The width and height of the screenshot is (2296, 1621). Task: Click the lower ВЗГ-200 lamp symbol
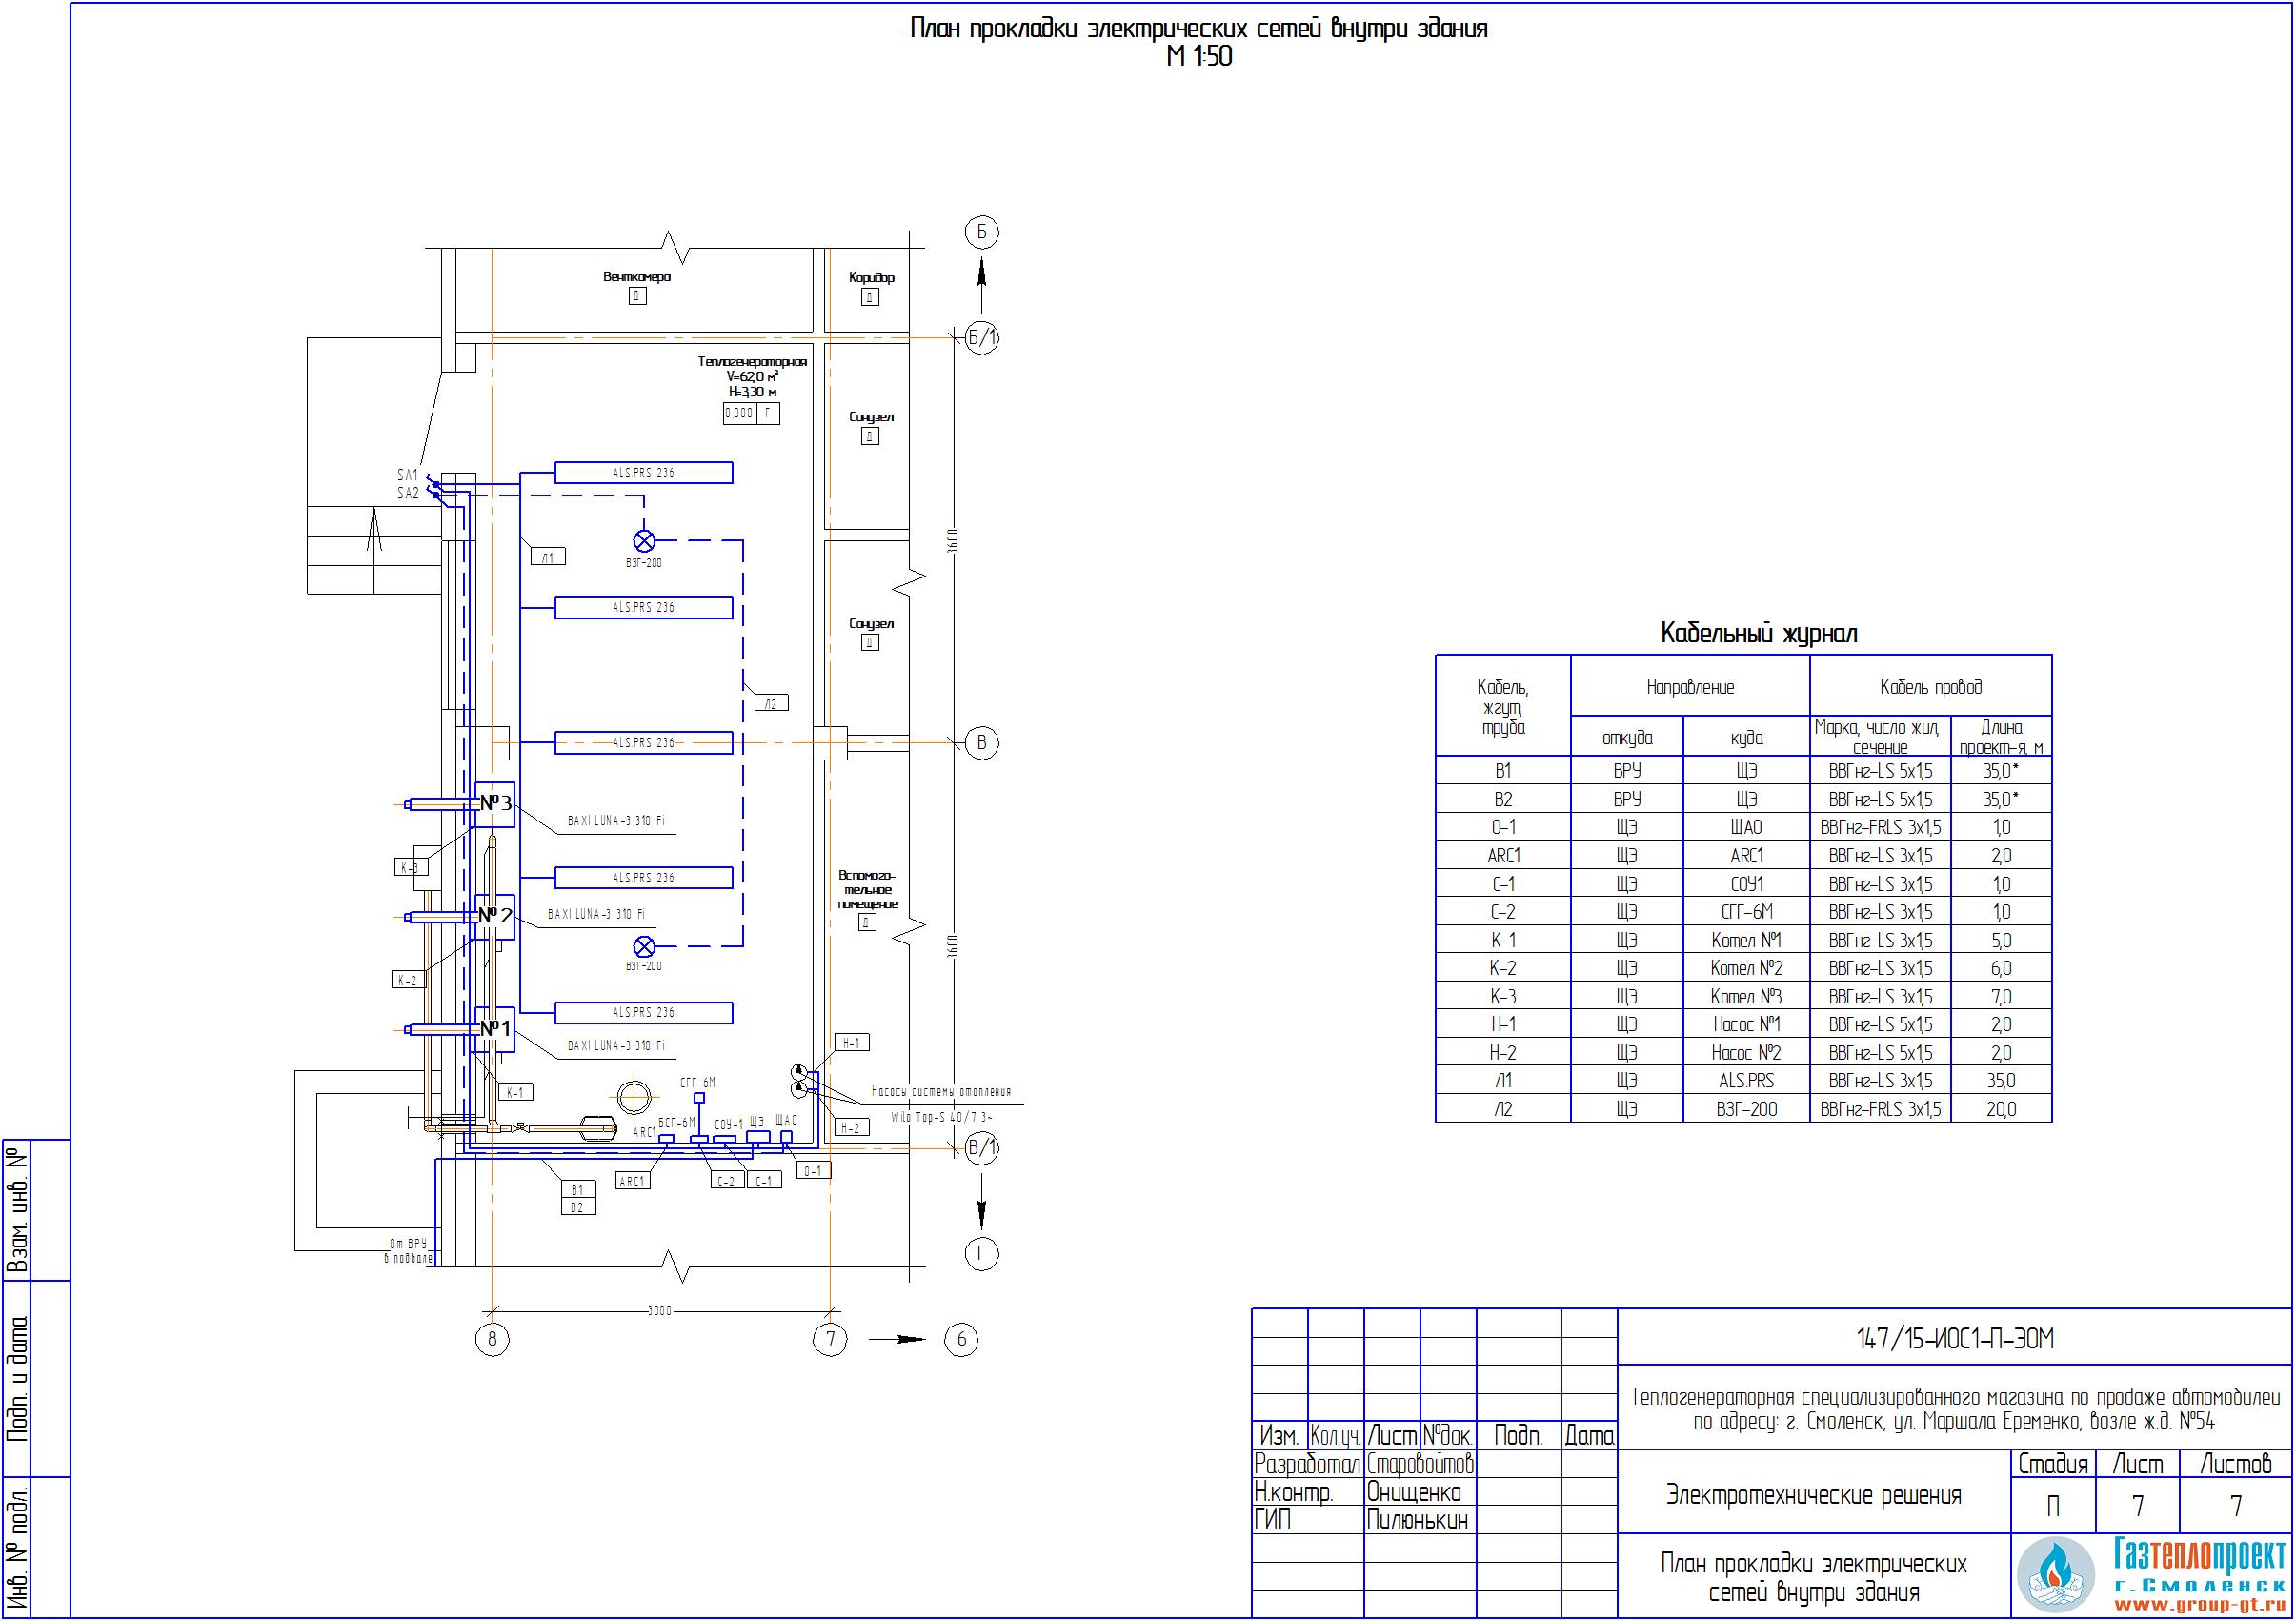(x=644, y=946)
